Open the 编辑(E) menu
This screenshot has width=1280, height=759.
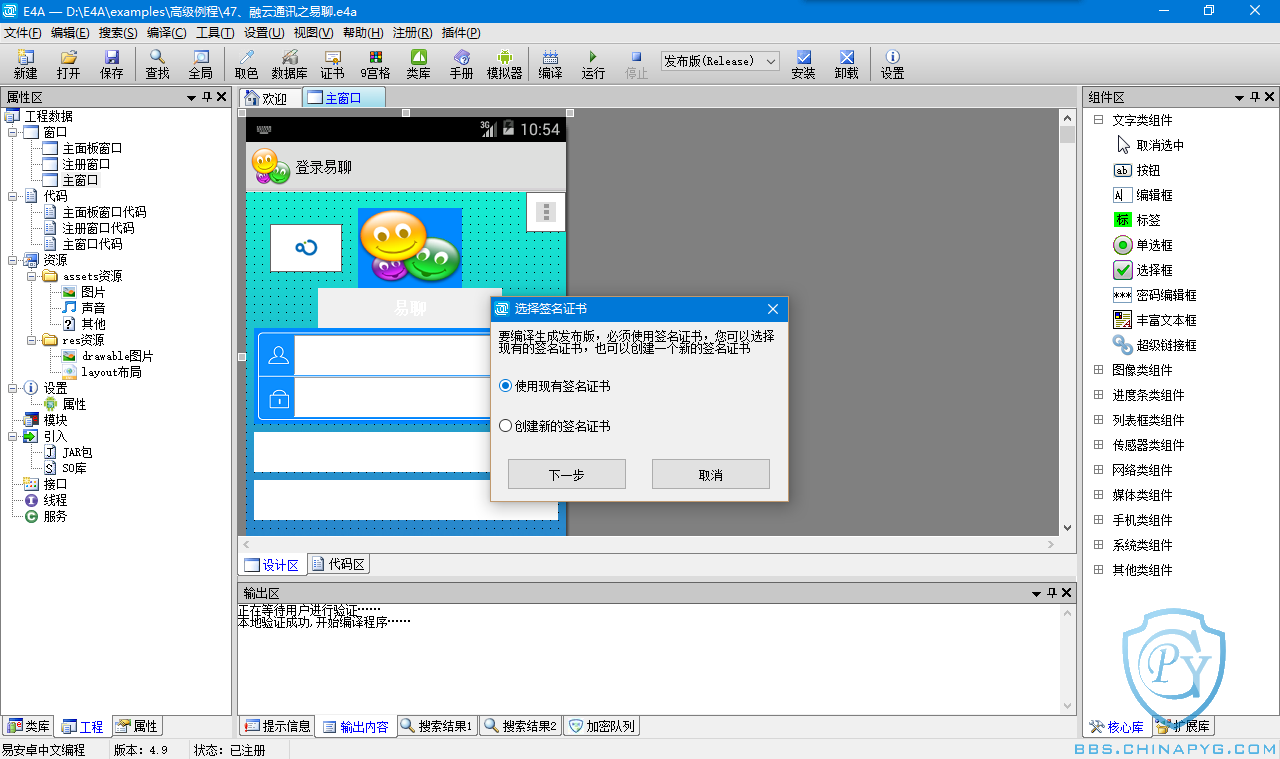[70, 32]
